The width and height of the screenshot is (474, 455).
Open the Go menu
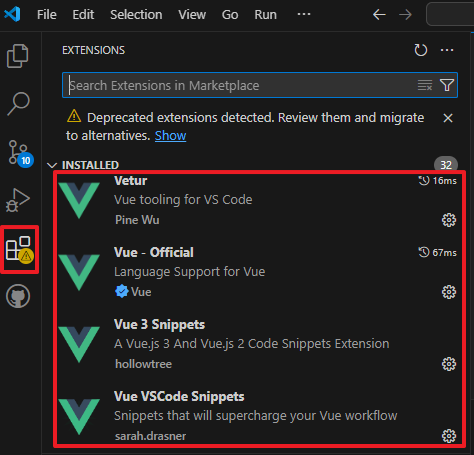[230, 15]
